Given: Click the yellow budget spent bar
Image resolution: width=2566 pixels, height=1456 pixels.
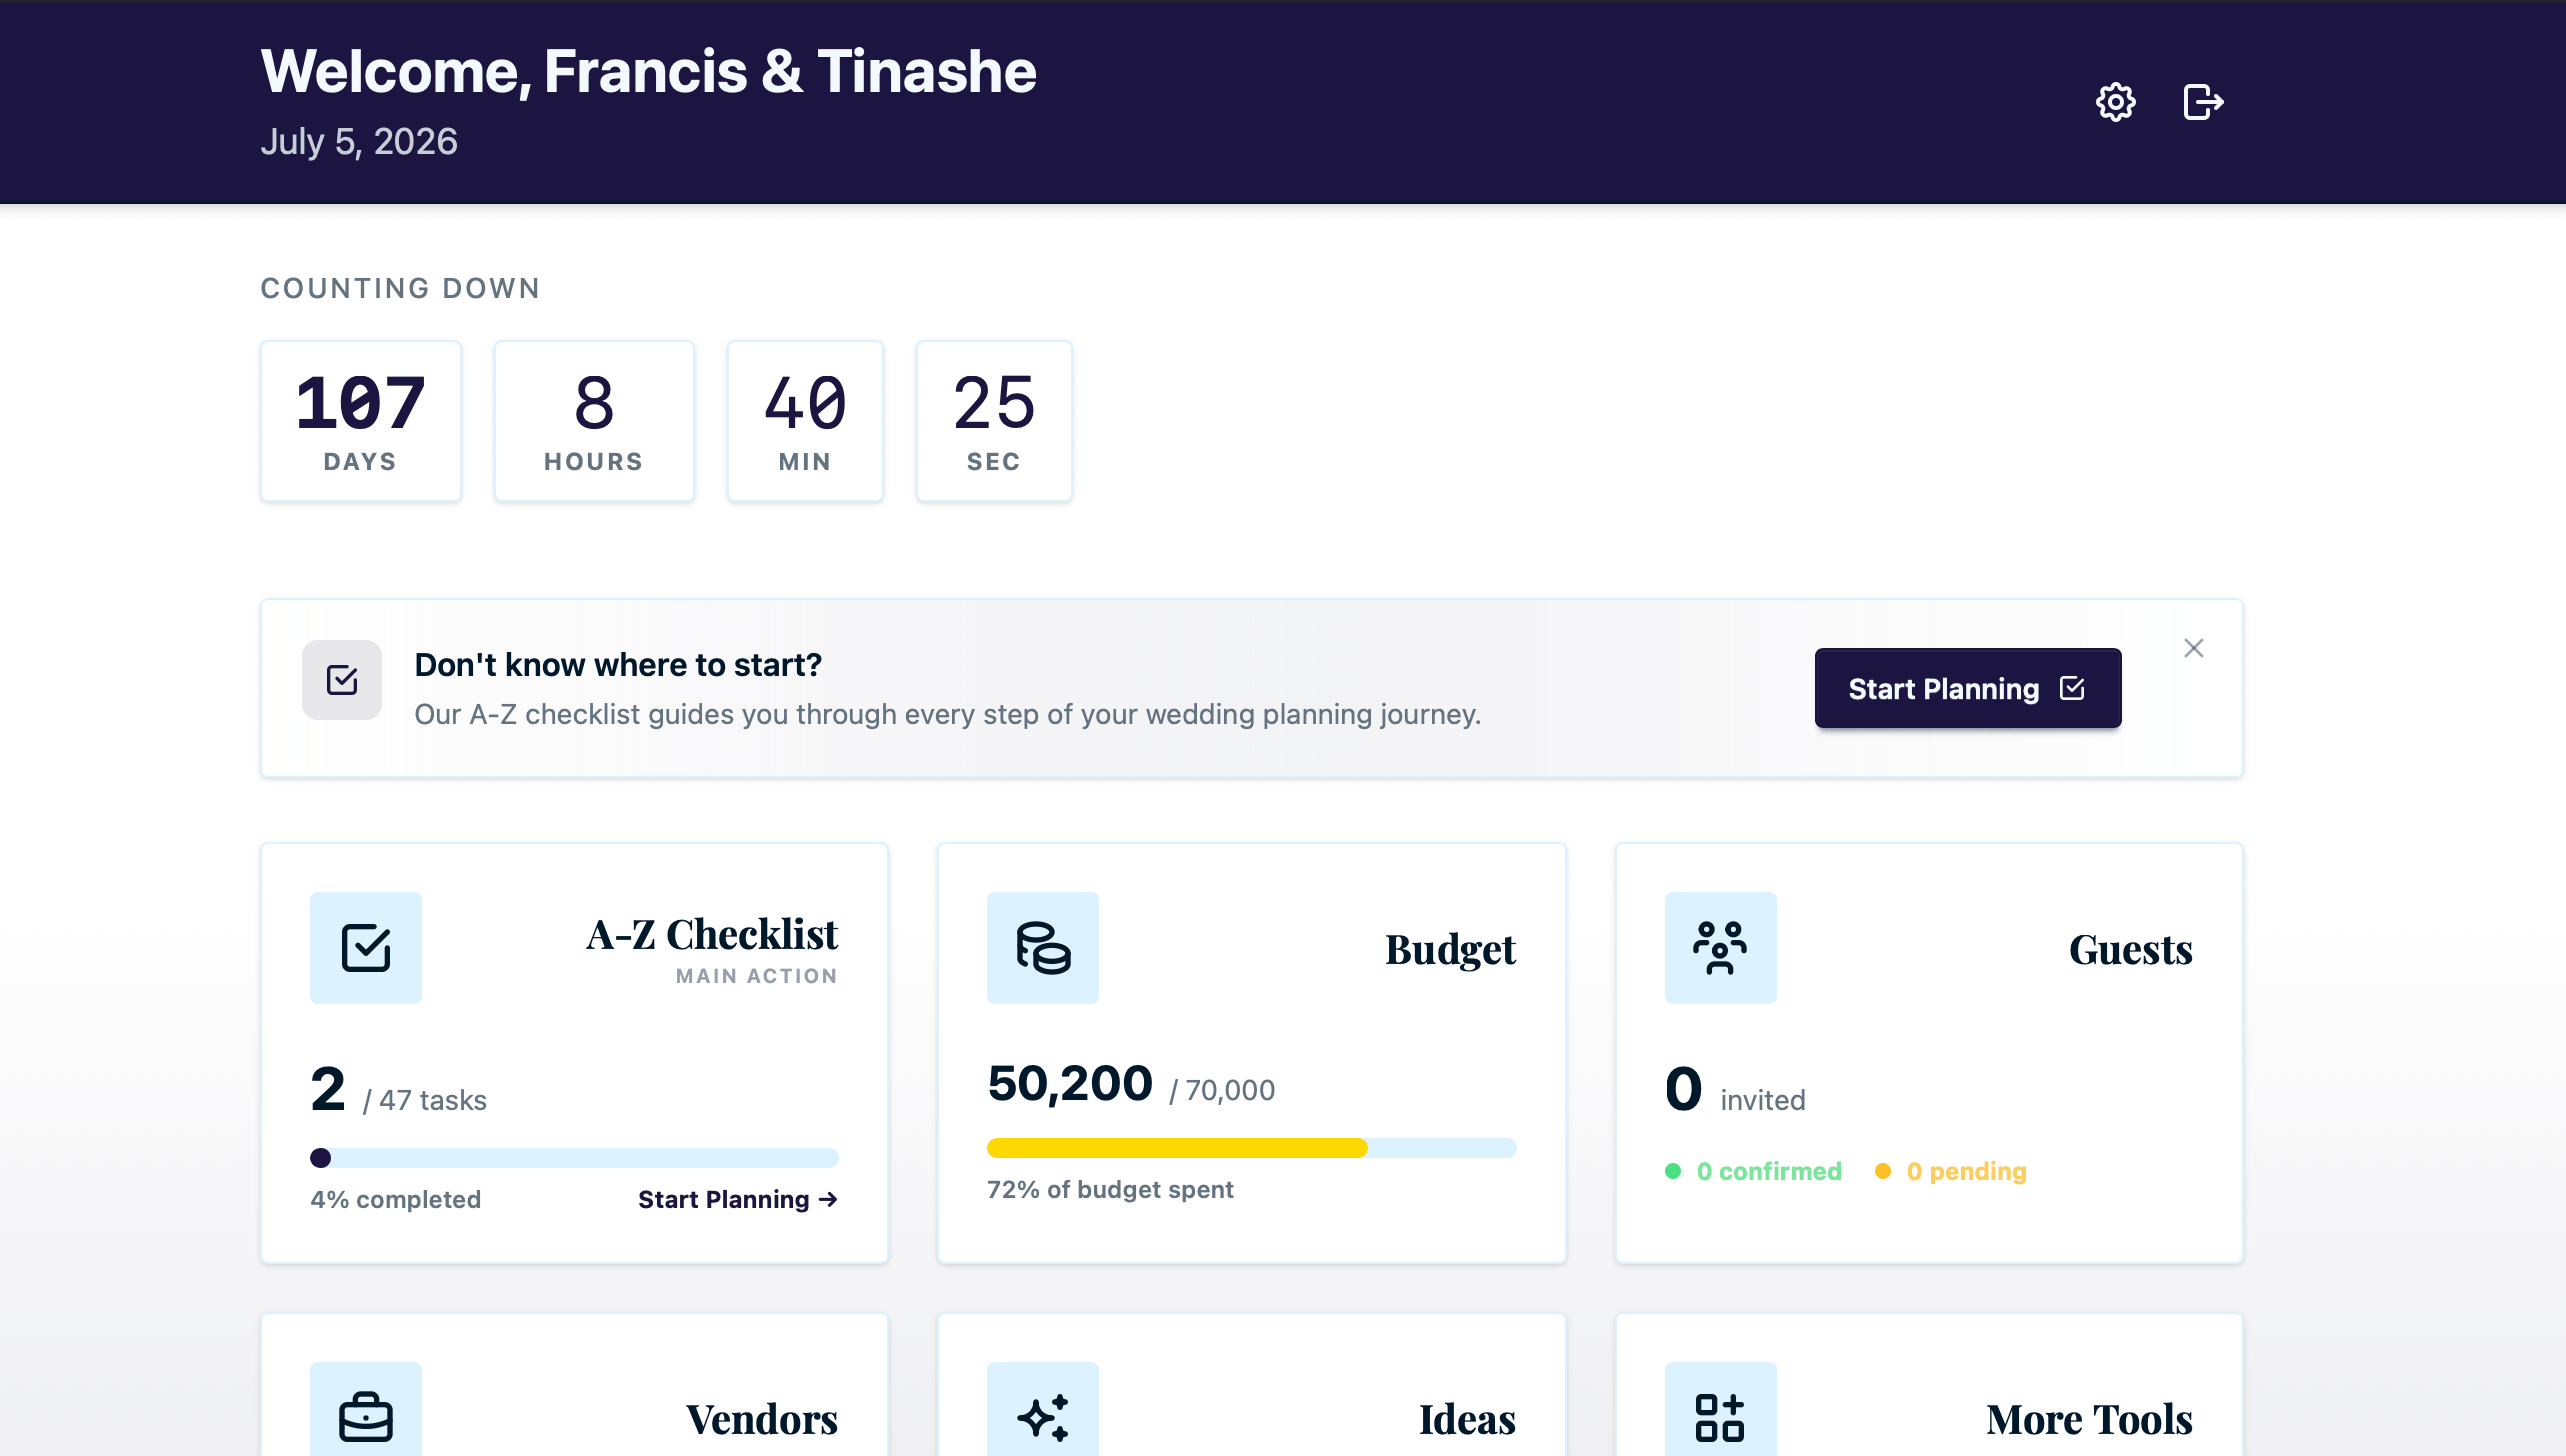Looking at the screenshot, I should pyautogui.click(x=1177, y=1148).
